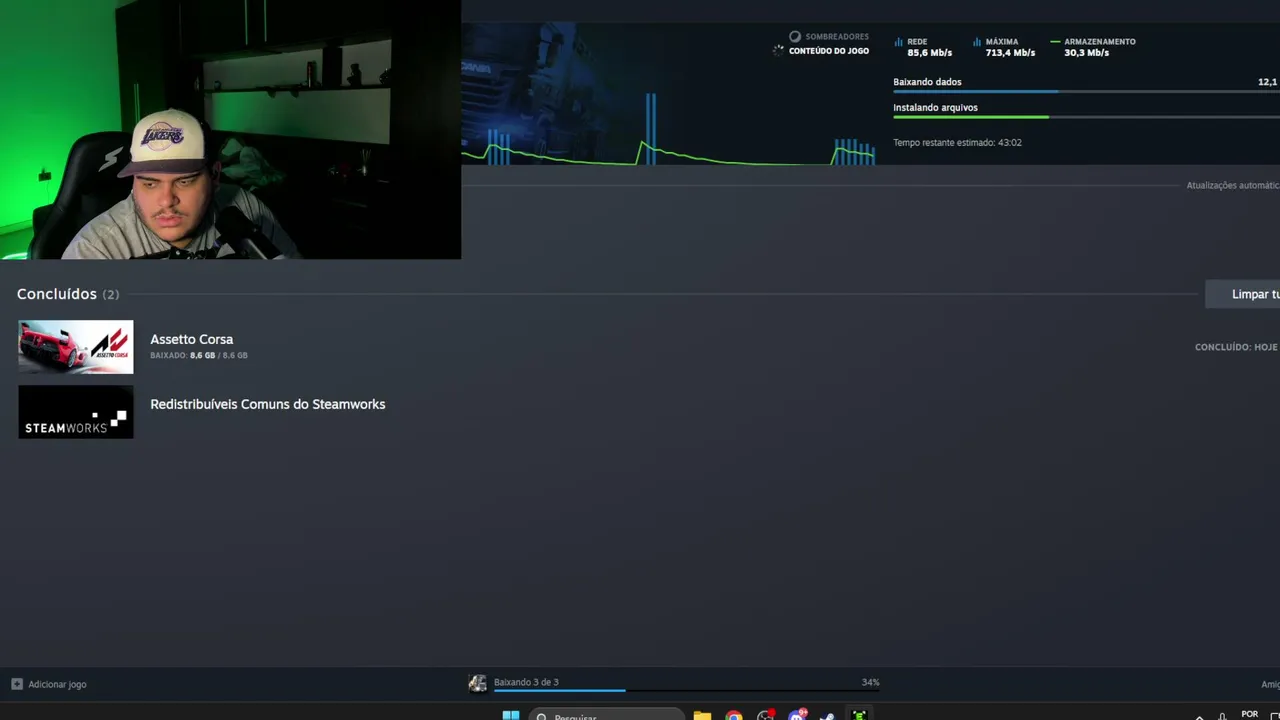
Task: Open Discord from the taskbar
Action: click(797, 714)
